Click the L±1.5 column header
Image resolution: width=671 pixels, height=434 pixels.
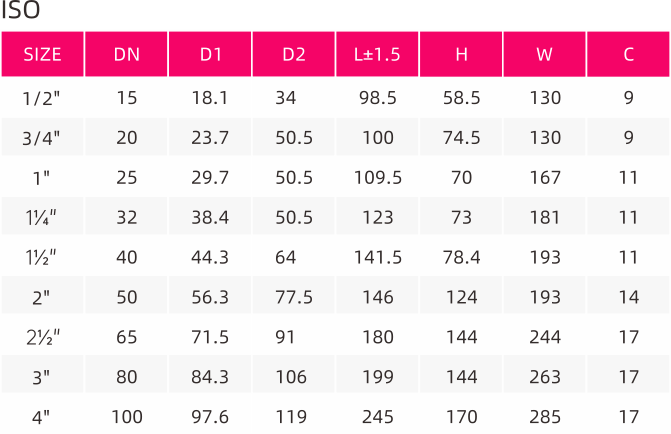377,54
